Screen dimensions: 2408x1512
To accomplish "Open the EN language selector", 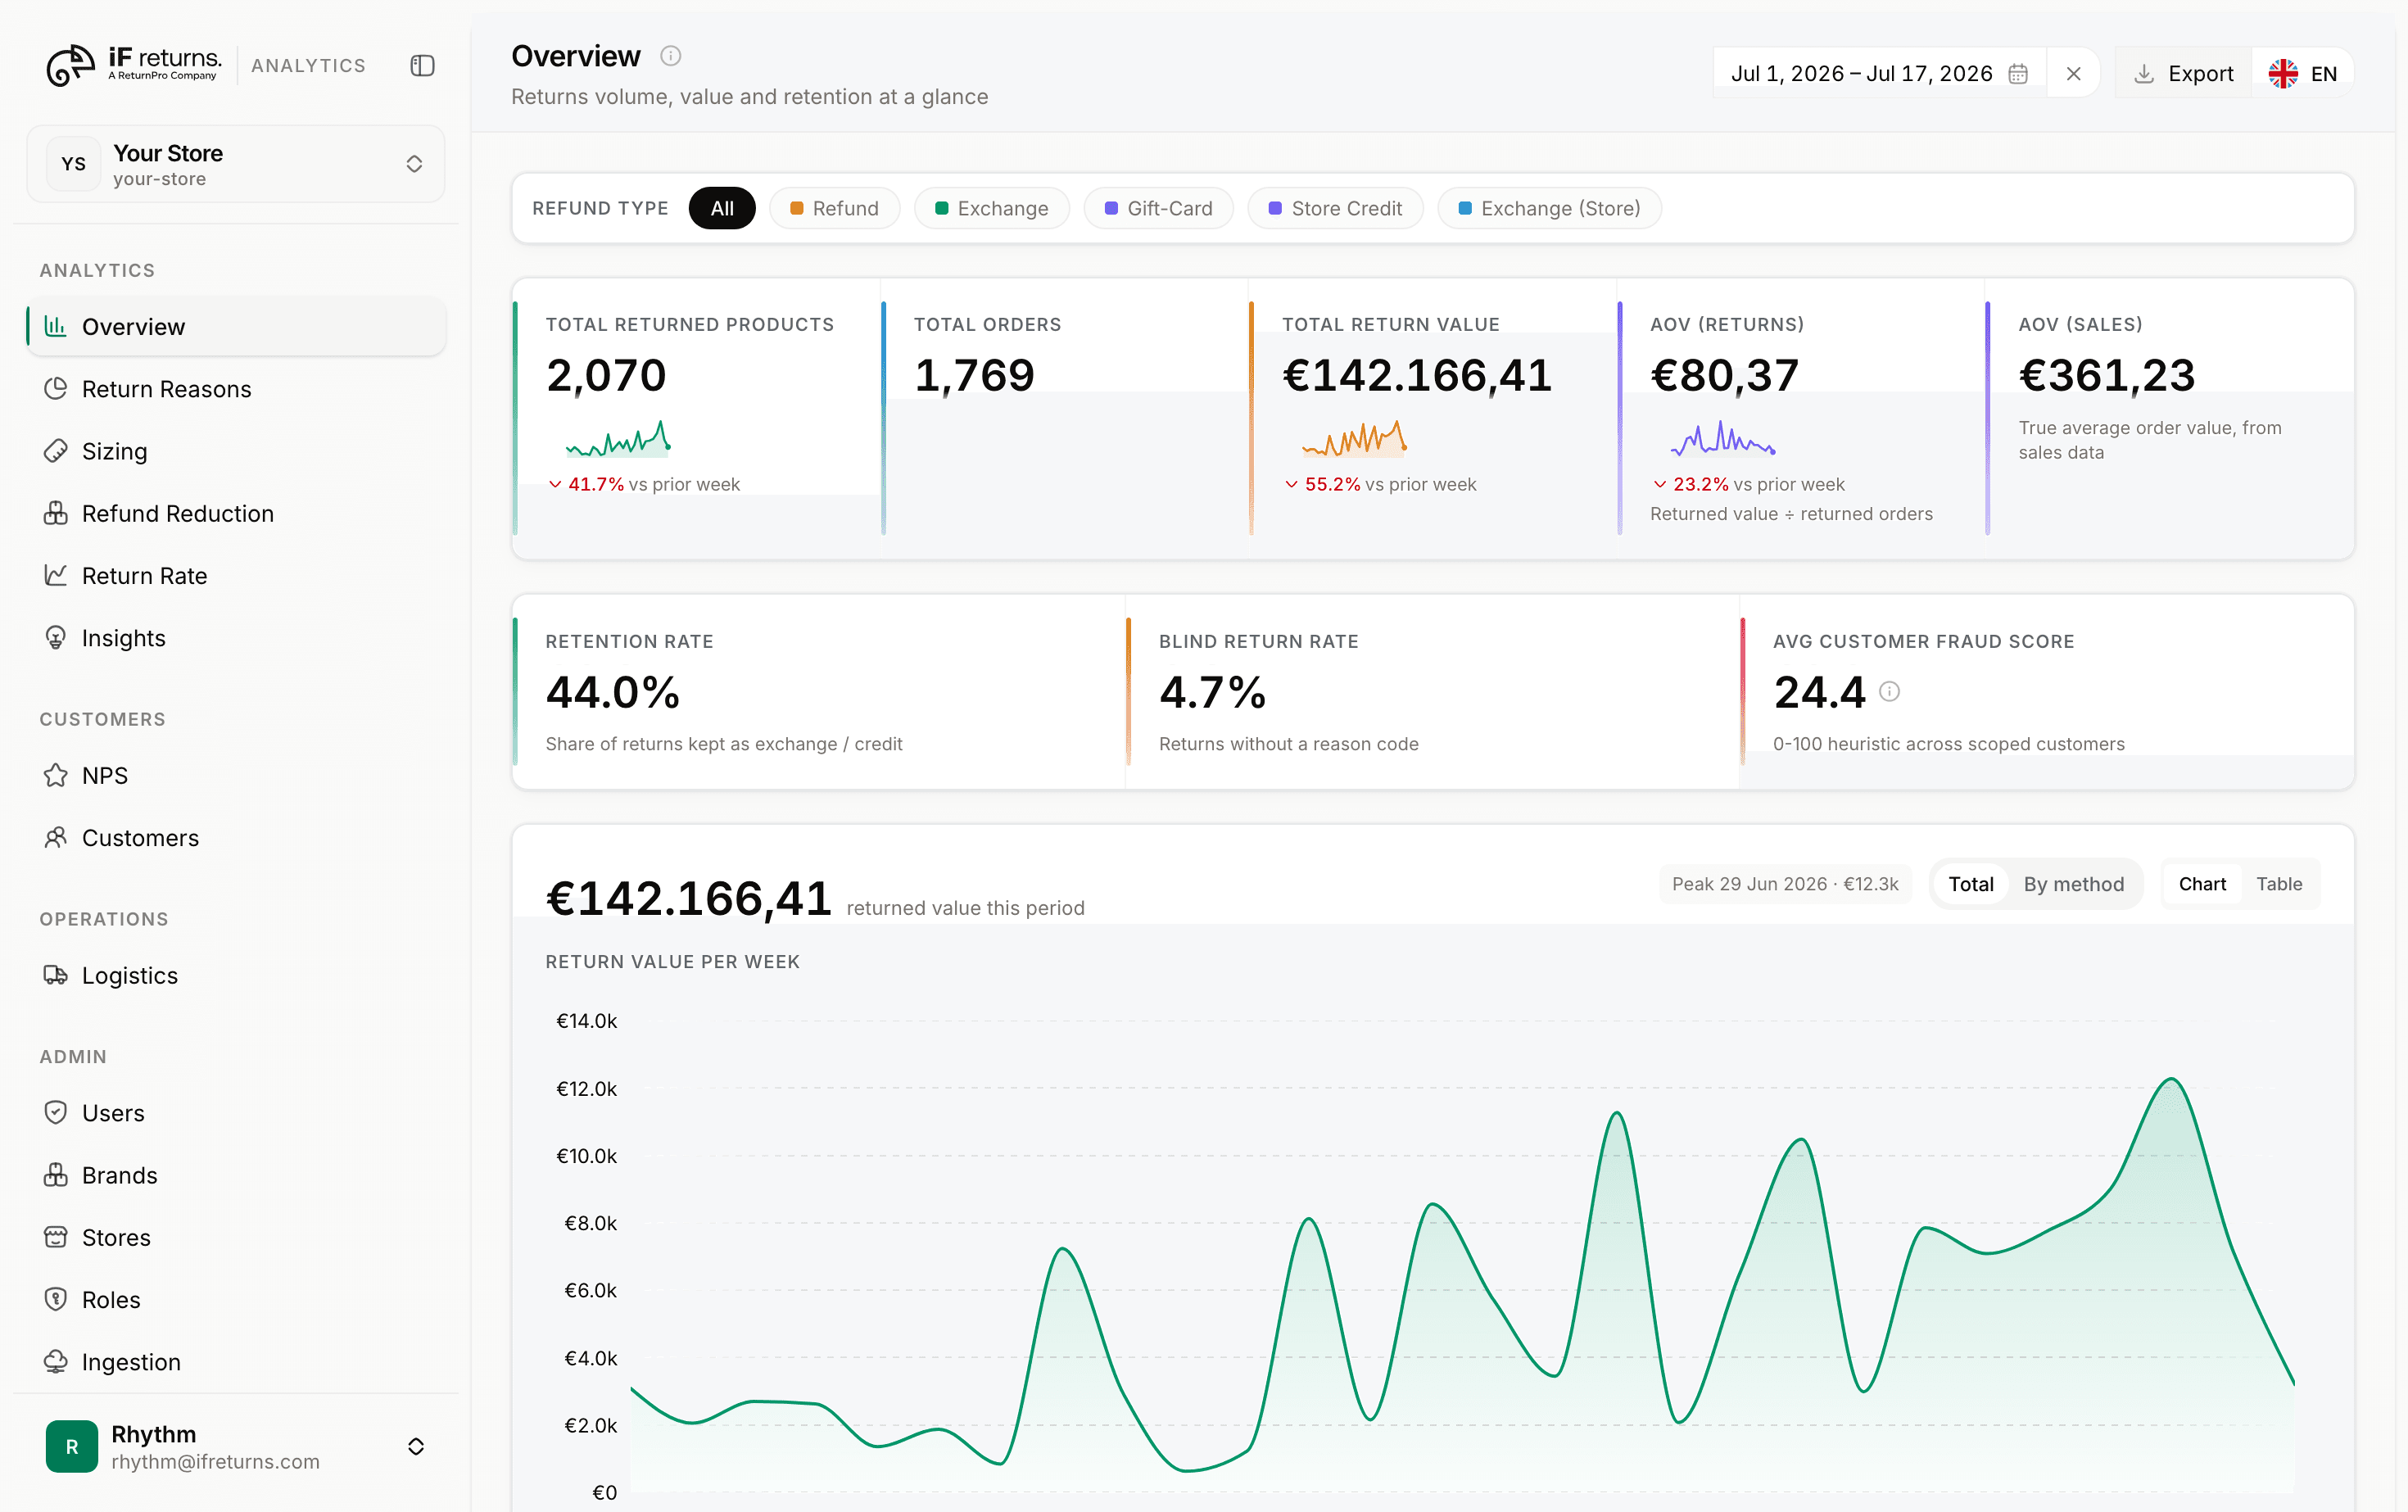I will (x=2303, y=74).
